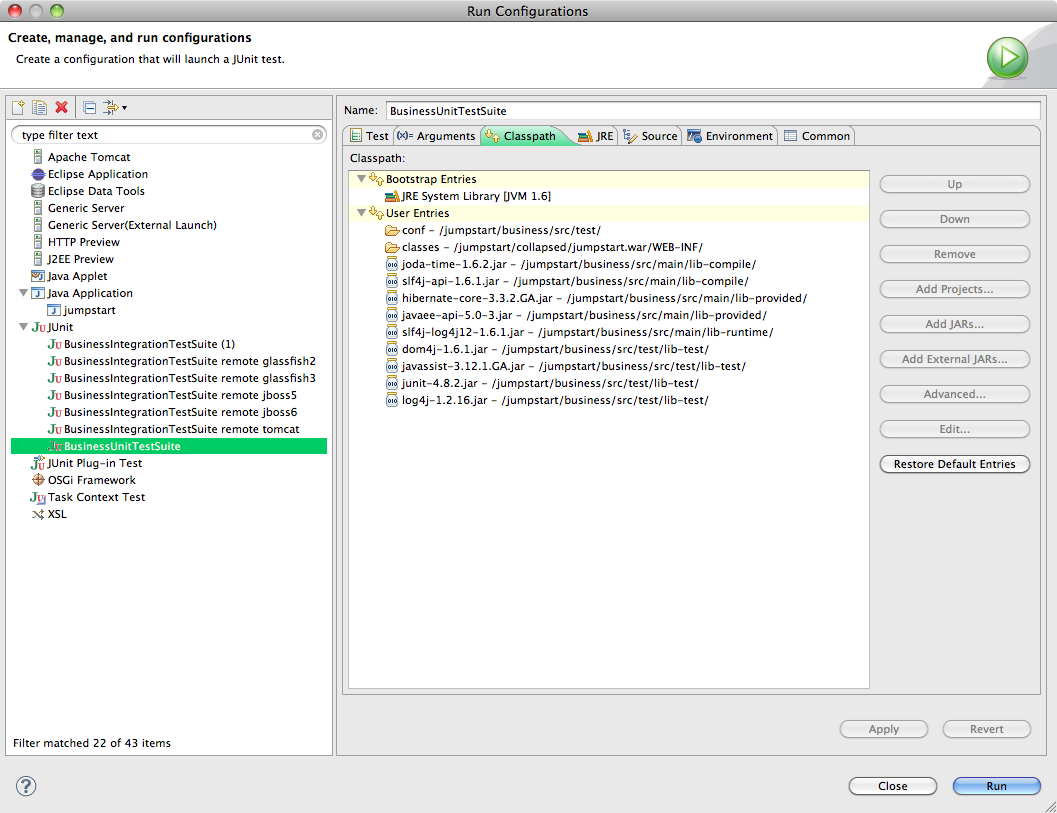
Task: Click the Collapse All toolbar icon
Action: pos(90,107)
